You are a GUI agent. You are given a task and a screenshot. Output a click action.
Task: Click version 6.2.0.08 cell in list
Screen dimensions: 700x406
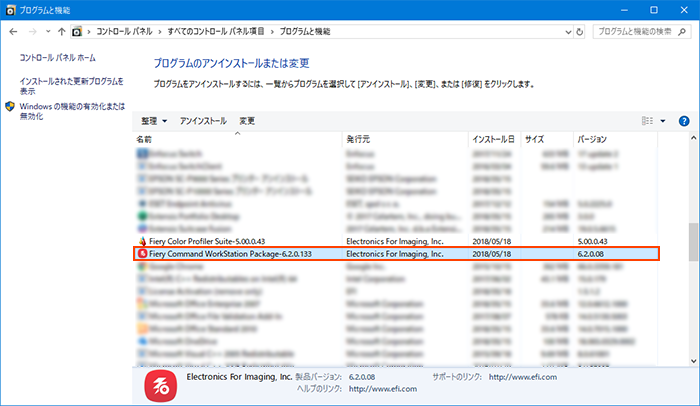click(590, 254)
